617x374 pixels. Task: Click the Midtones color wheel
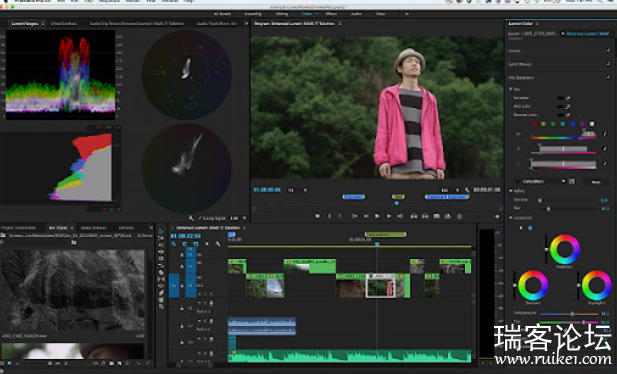click(565, 249)
